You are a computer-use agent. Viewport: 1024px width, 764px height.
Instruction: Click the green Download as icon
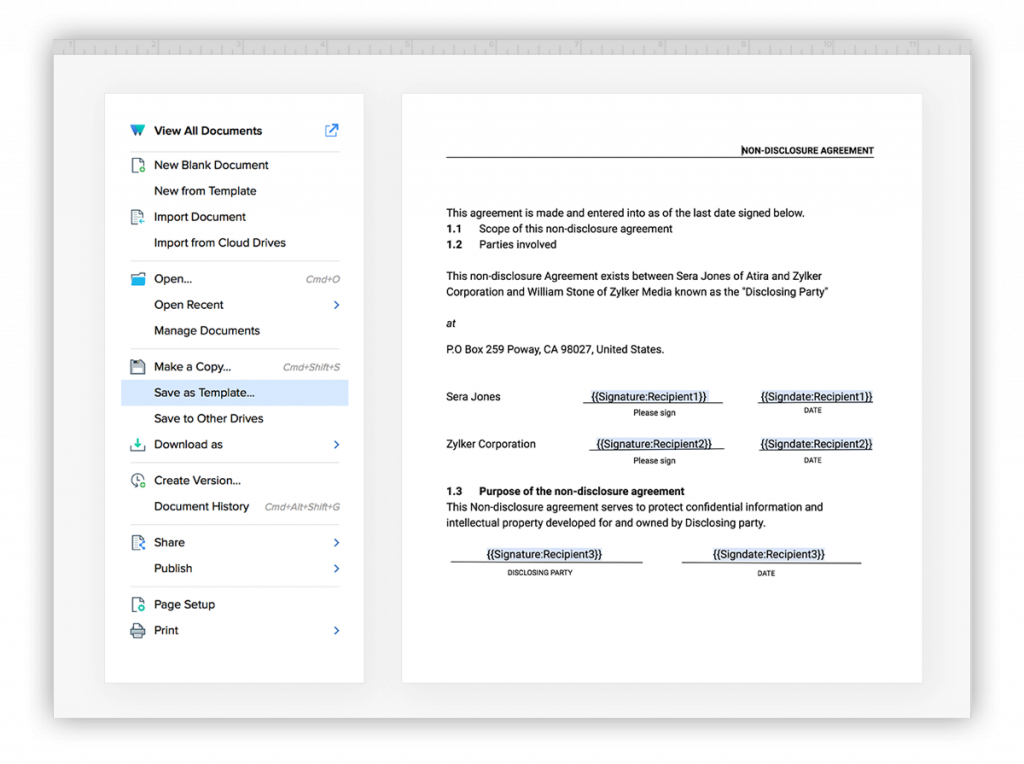[x=138, y=445]
